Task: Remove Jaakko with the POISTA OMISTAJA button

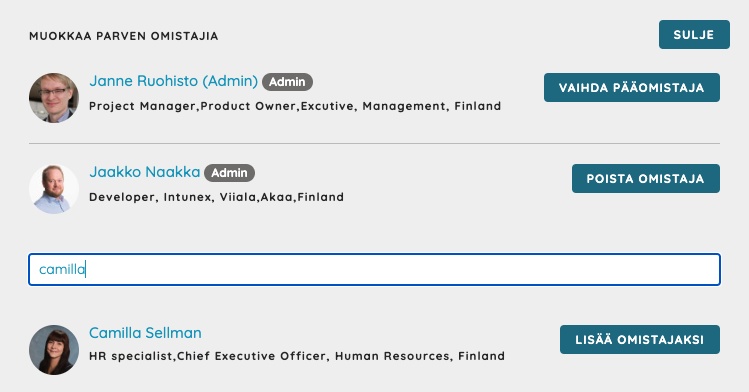Action: pyautogui.click(x=645, y=179)
